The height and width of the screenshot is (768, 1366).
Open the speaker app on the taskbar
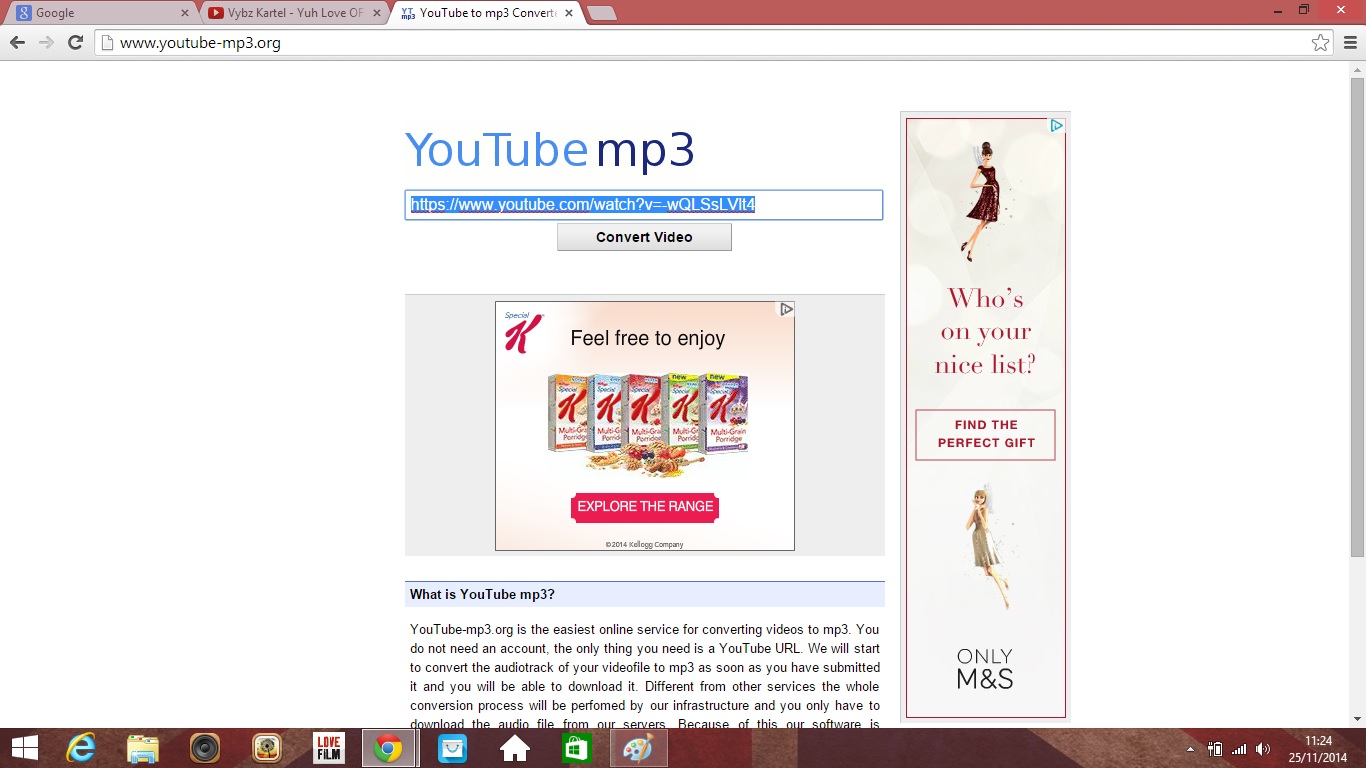click(204, 748)
